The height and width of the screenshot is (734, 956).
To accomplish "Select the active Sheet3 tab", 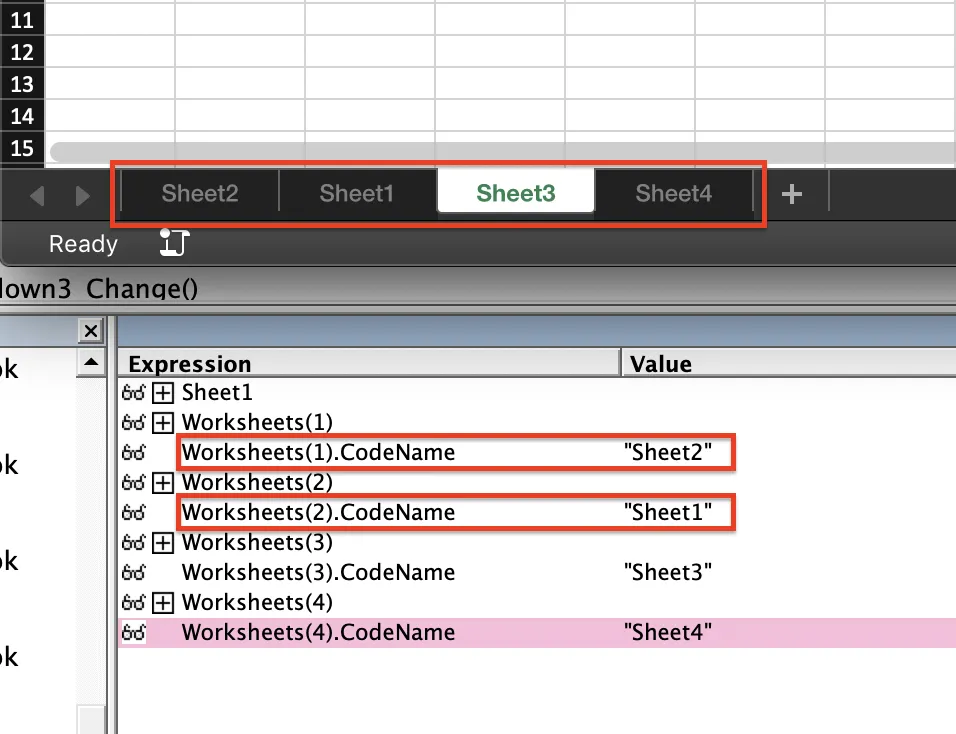I will click(x=516, y=191).
